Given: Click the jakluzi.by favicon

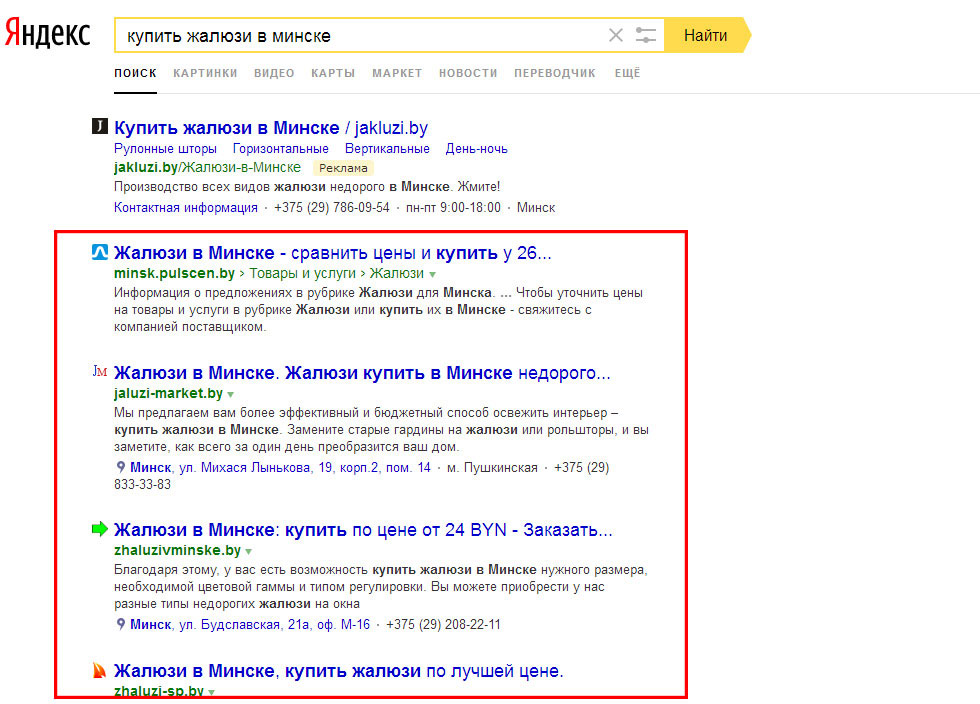Looking at the screenshot, I should pos(99,126).
